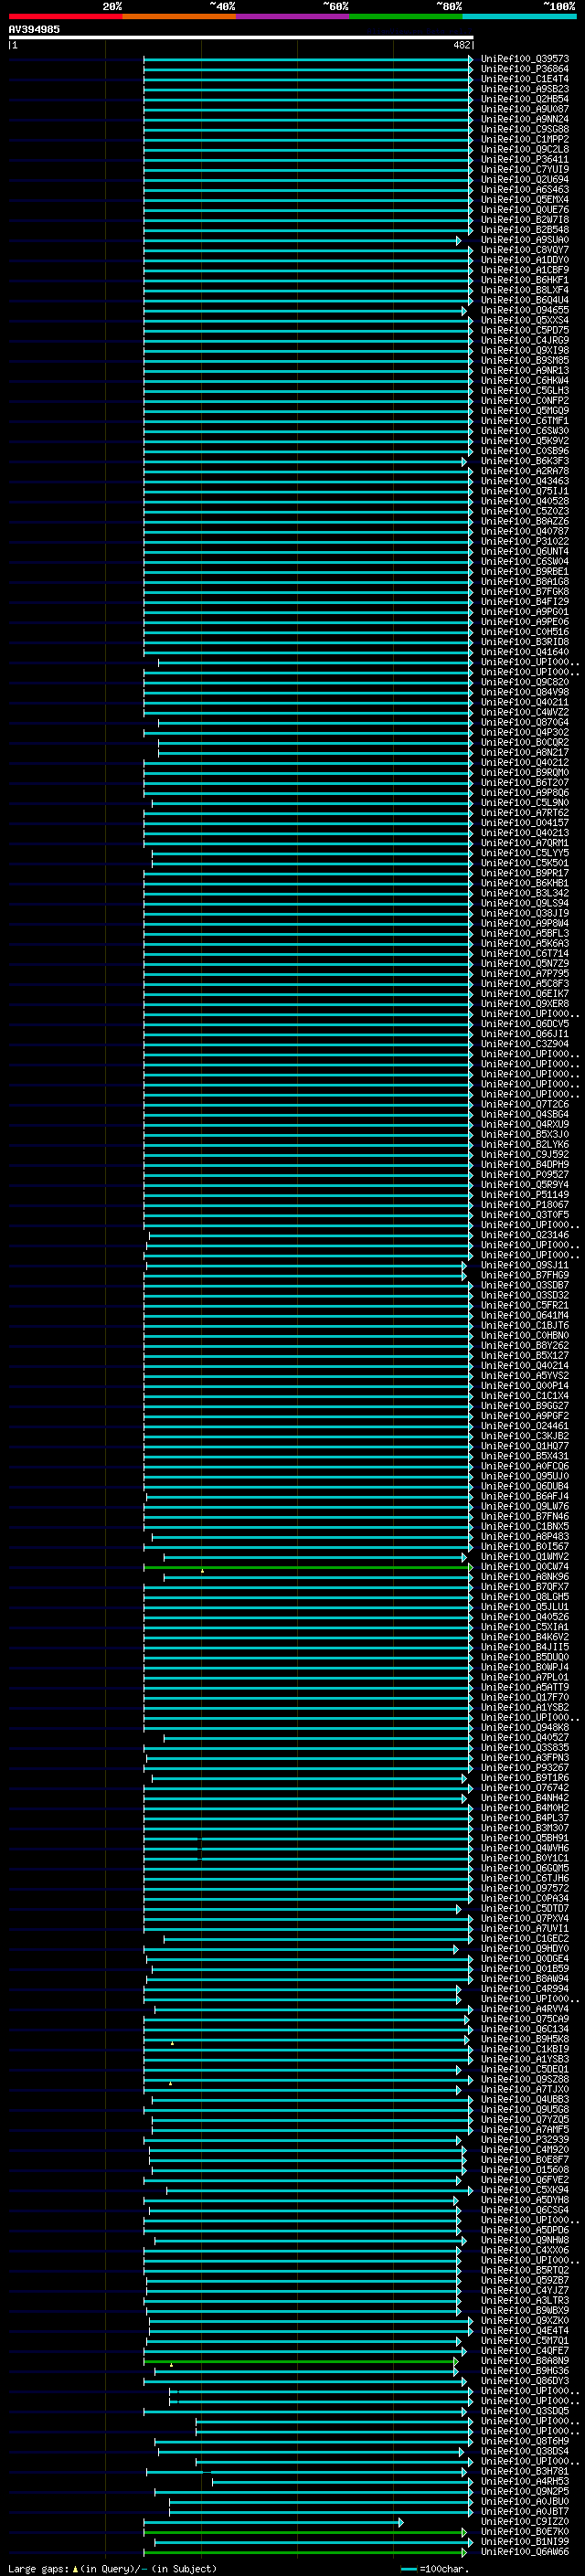585x2576 pixels.
Task: Select the UniRef100_Q0CW74 label
Action: (x=525, y=1566)
